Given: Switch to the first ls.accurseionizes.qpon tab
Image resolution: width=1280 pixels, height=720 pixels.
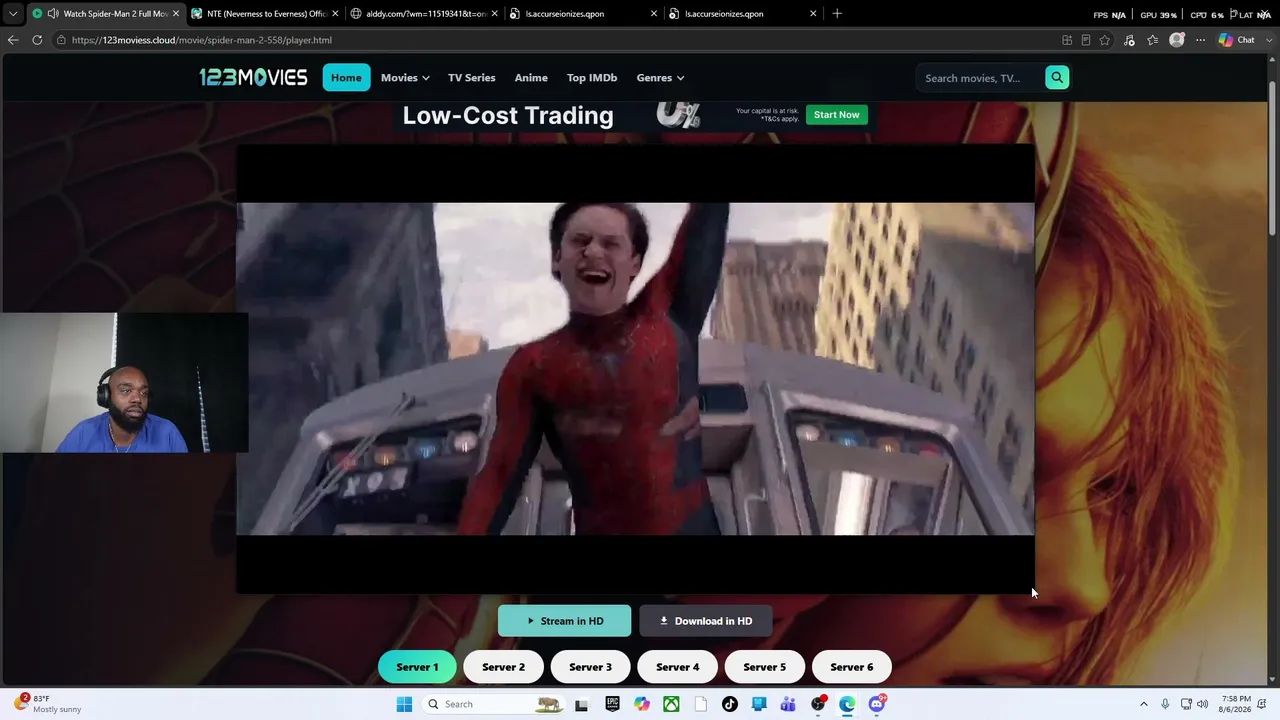Looking at the screenshot, I should (x=584, y=14).
